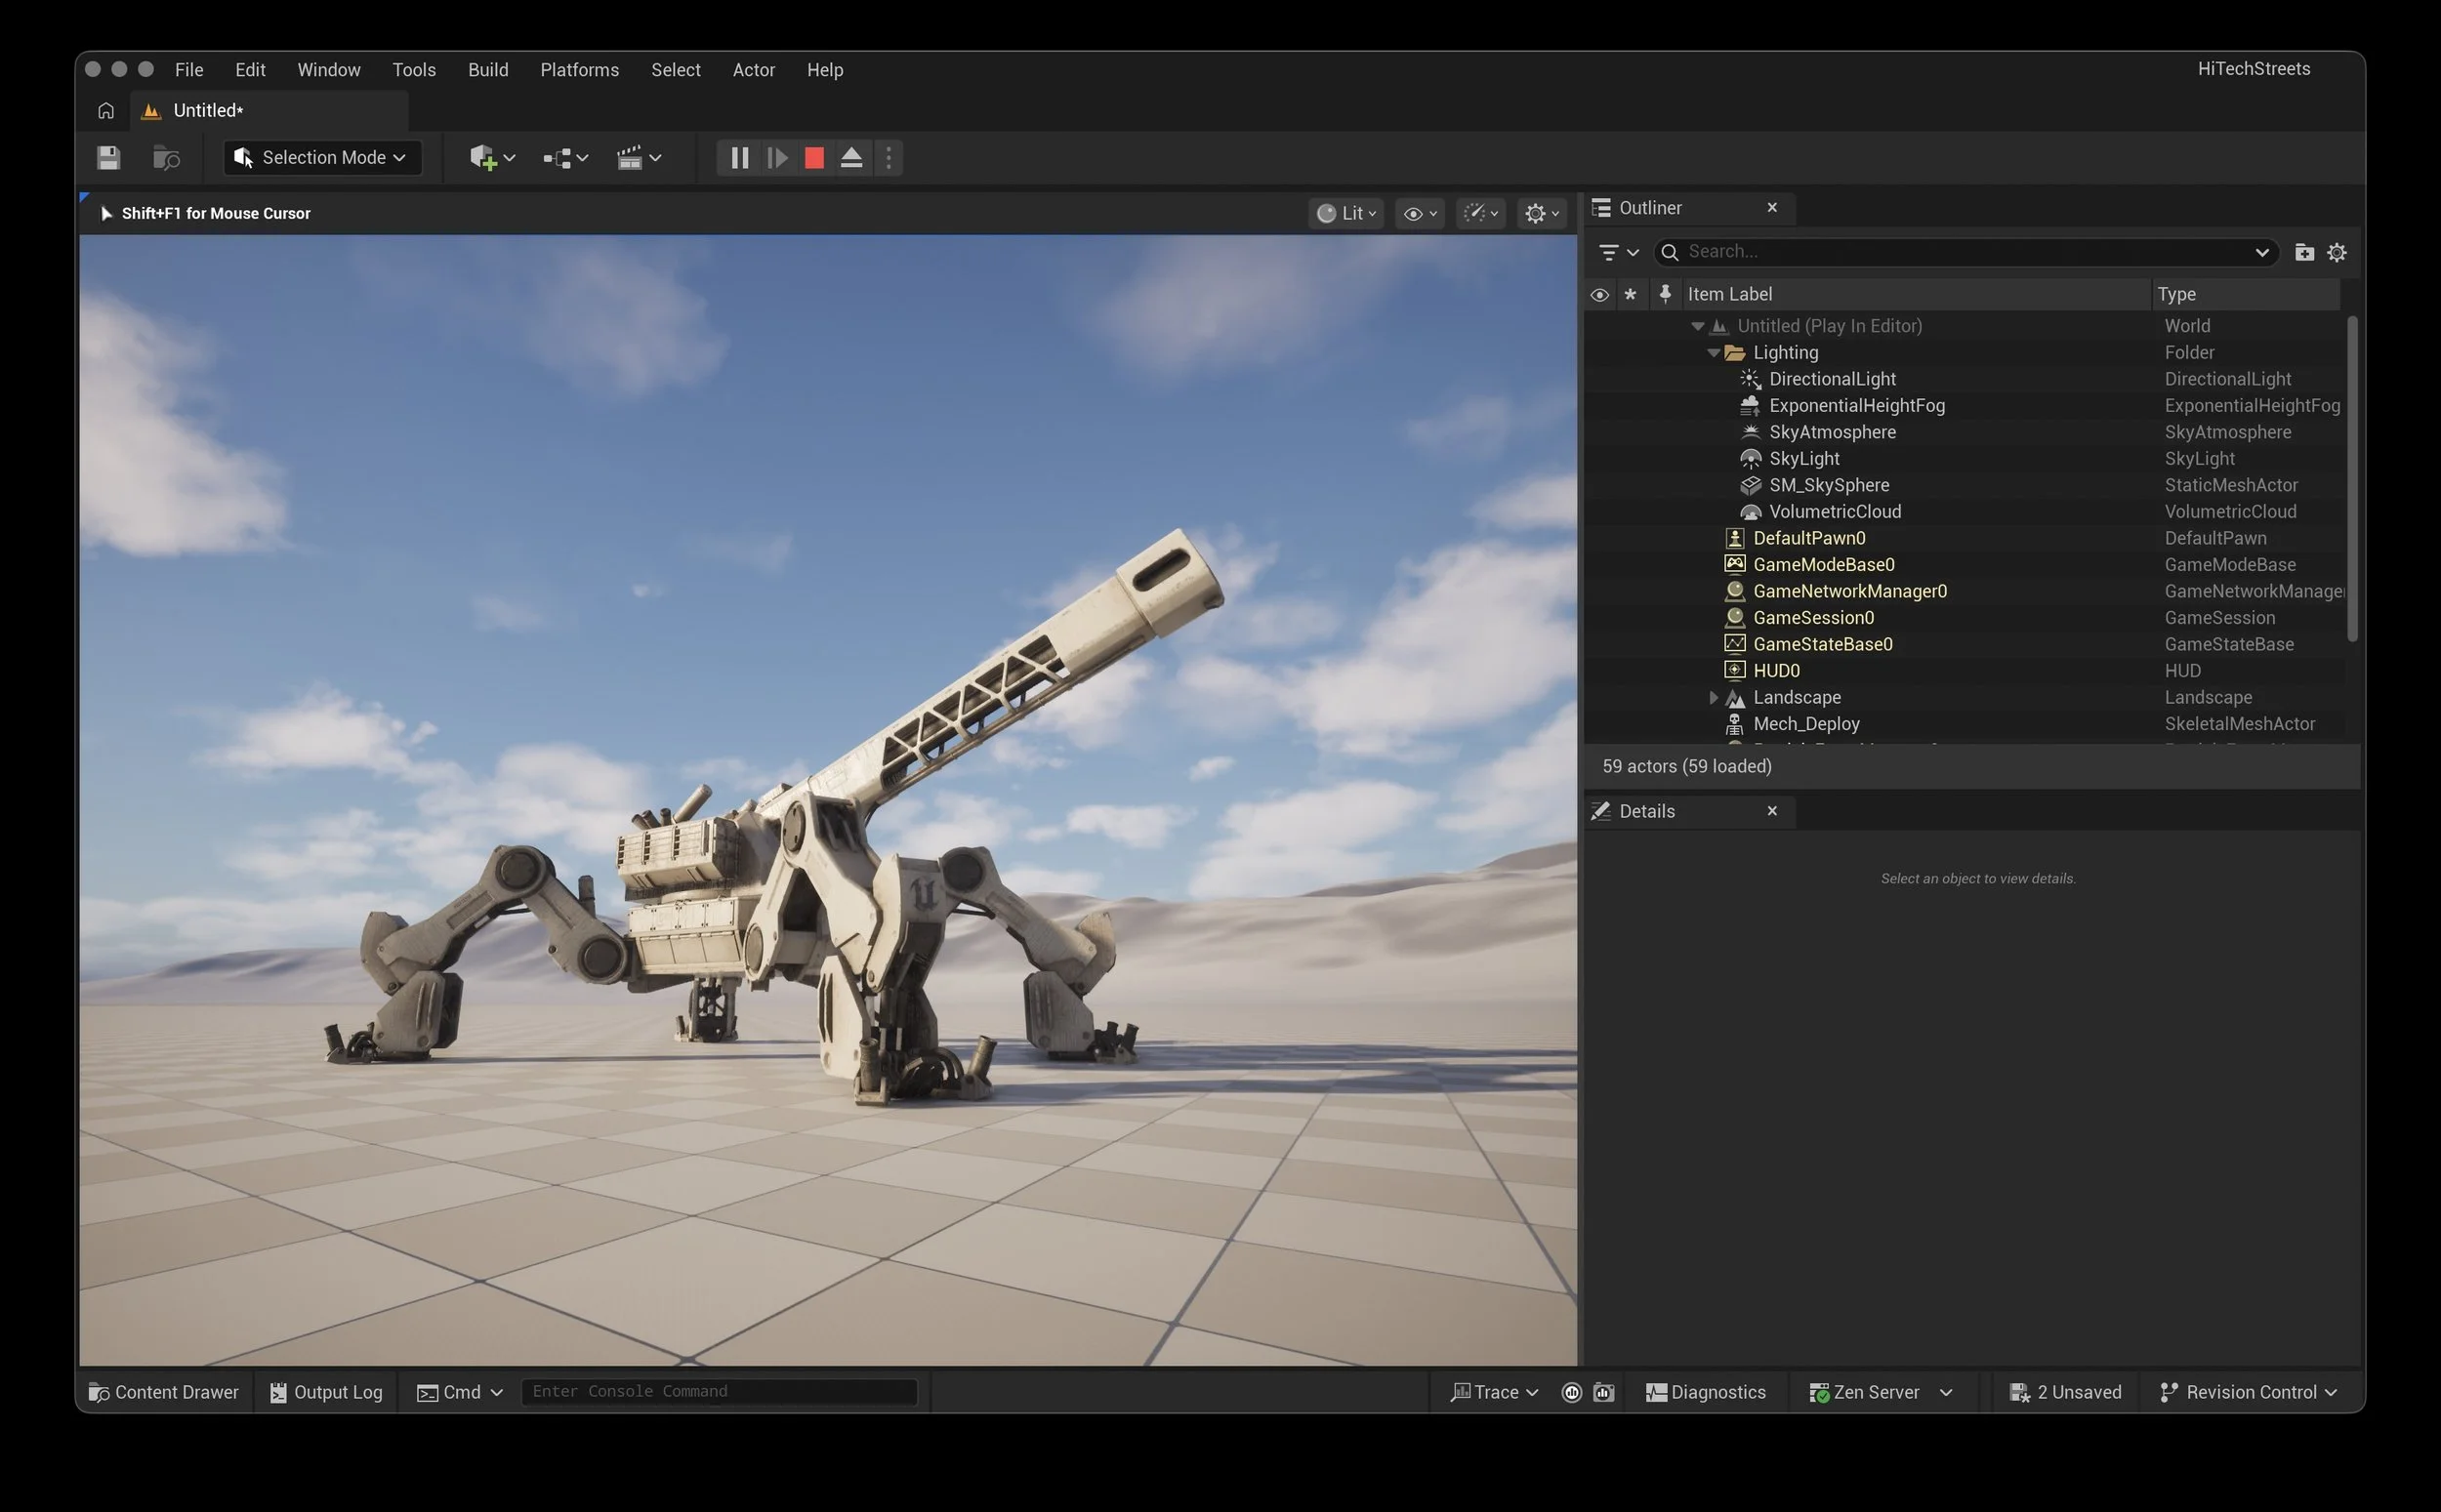2441x1512 pixels.
Task: Click the Save Current Level icon
Action: tap(108, 157)
